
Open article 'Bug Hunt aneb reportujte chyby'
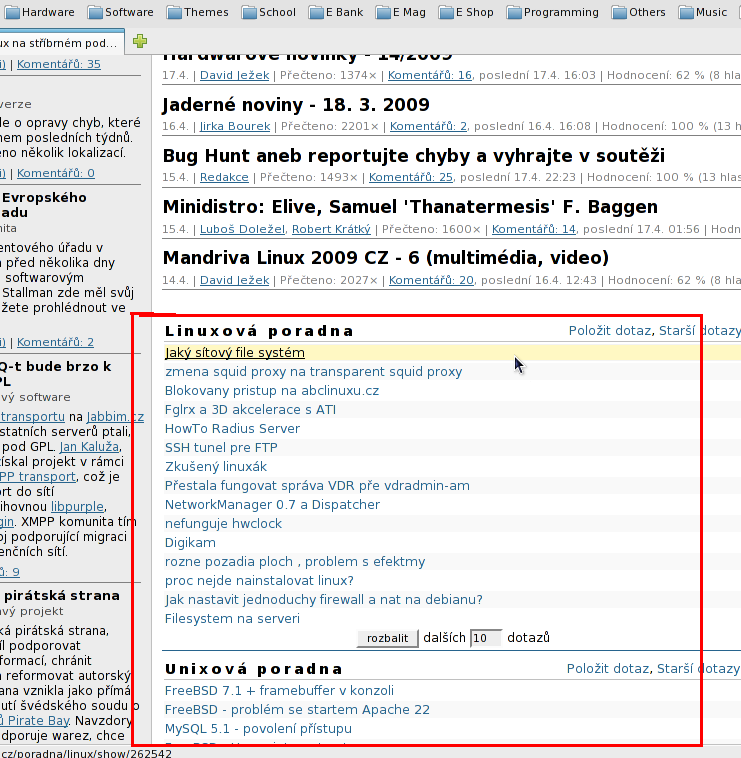[414, 156]
